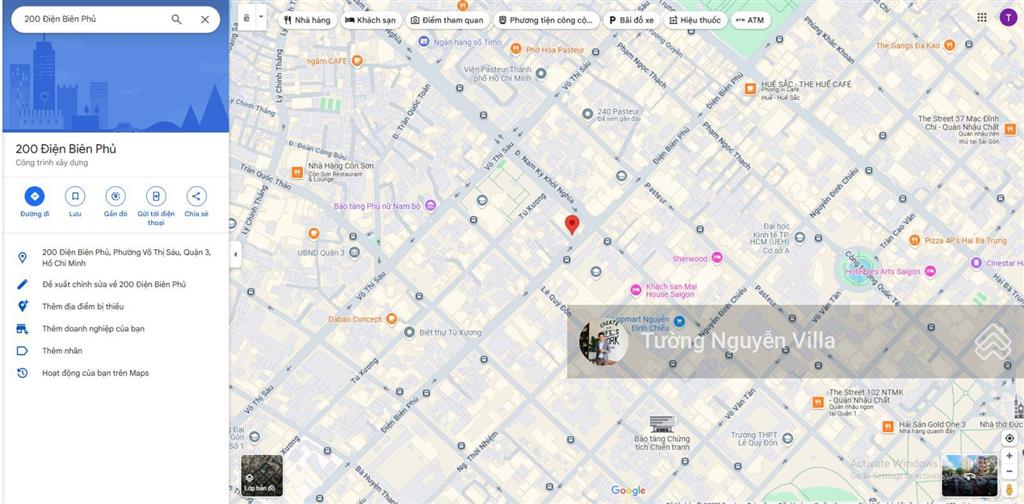1024x504 pixels.
Task: Click Phở Hòa Pasteur marker
Action: pyautogui.click(x=516, y=49)
